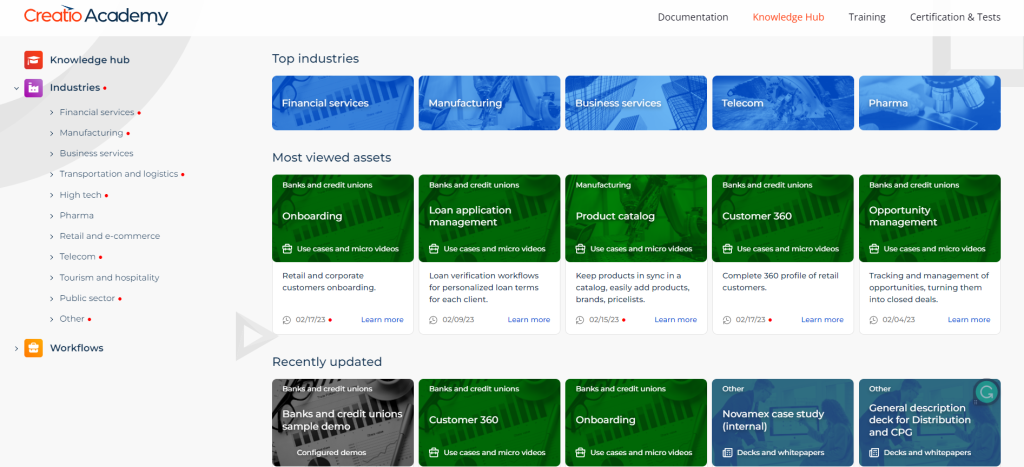
Task: Click the briefcase icon on the Recently updated Customer 360 card
Action: pyautogui.click(x=434, y=453)
